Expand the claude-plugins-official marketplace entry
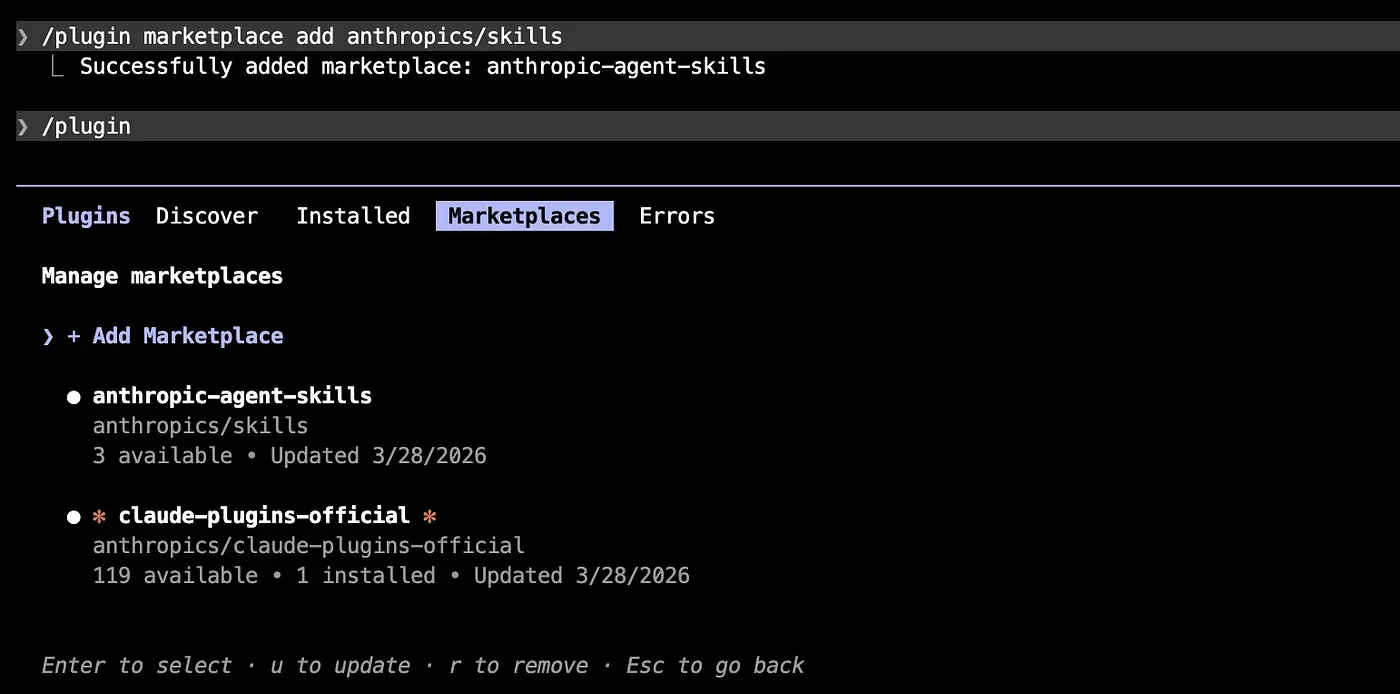Viewport: 1400px width, 694px height. (x=264, y=516)
